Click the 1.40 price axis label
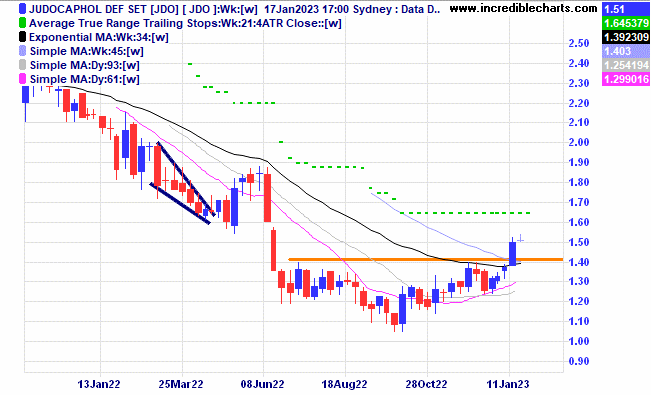The height and width of the screenshot is (395, 651). (578, 262)
